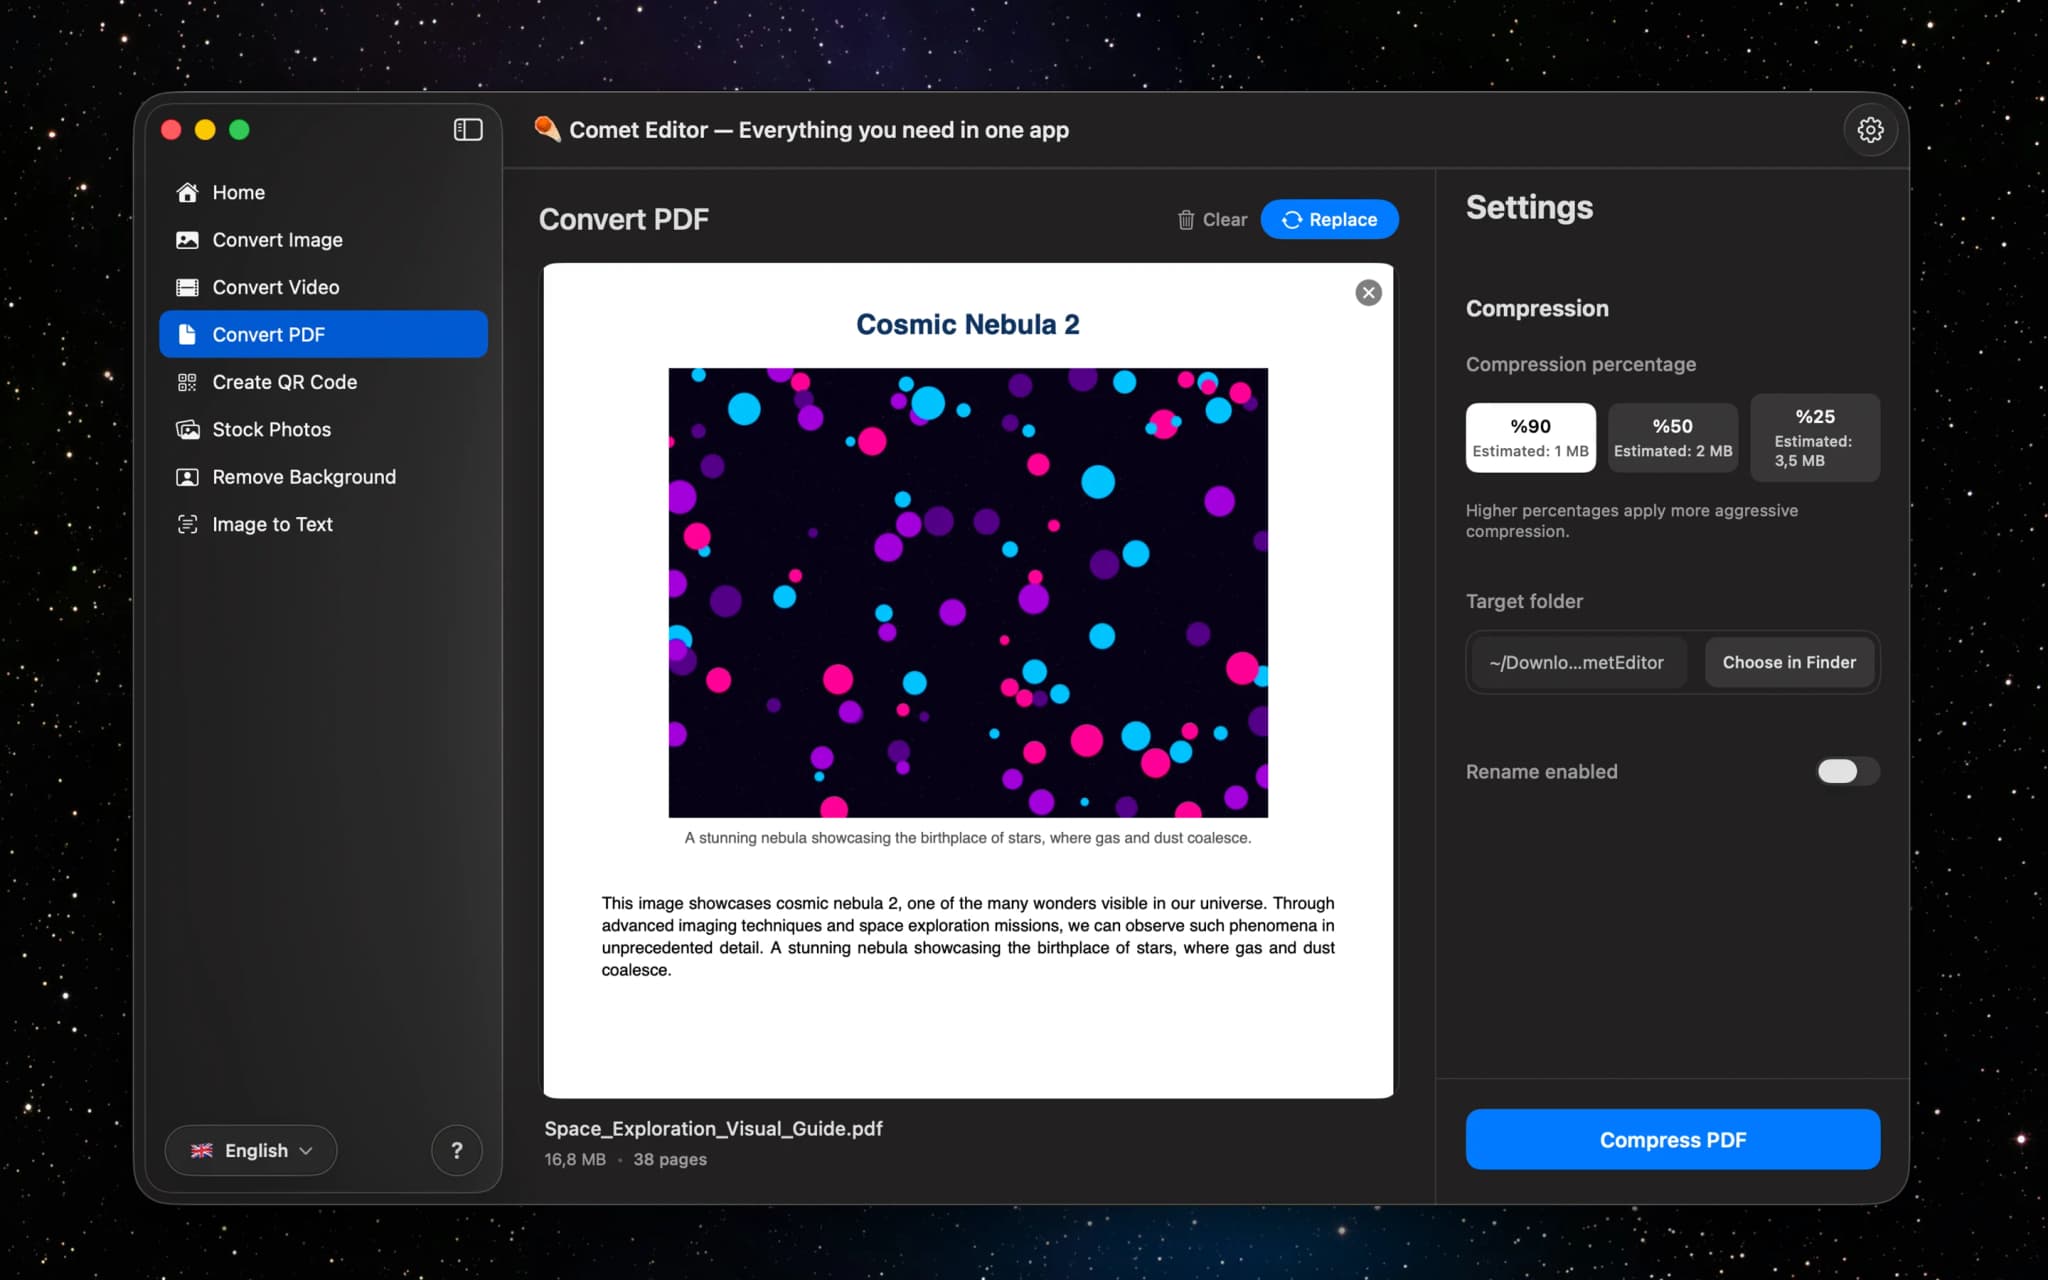Open the Convert Video tool icon
The image size is (2048, 1280).
(x=188, y=287)
